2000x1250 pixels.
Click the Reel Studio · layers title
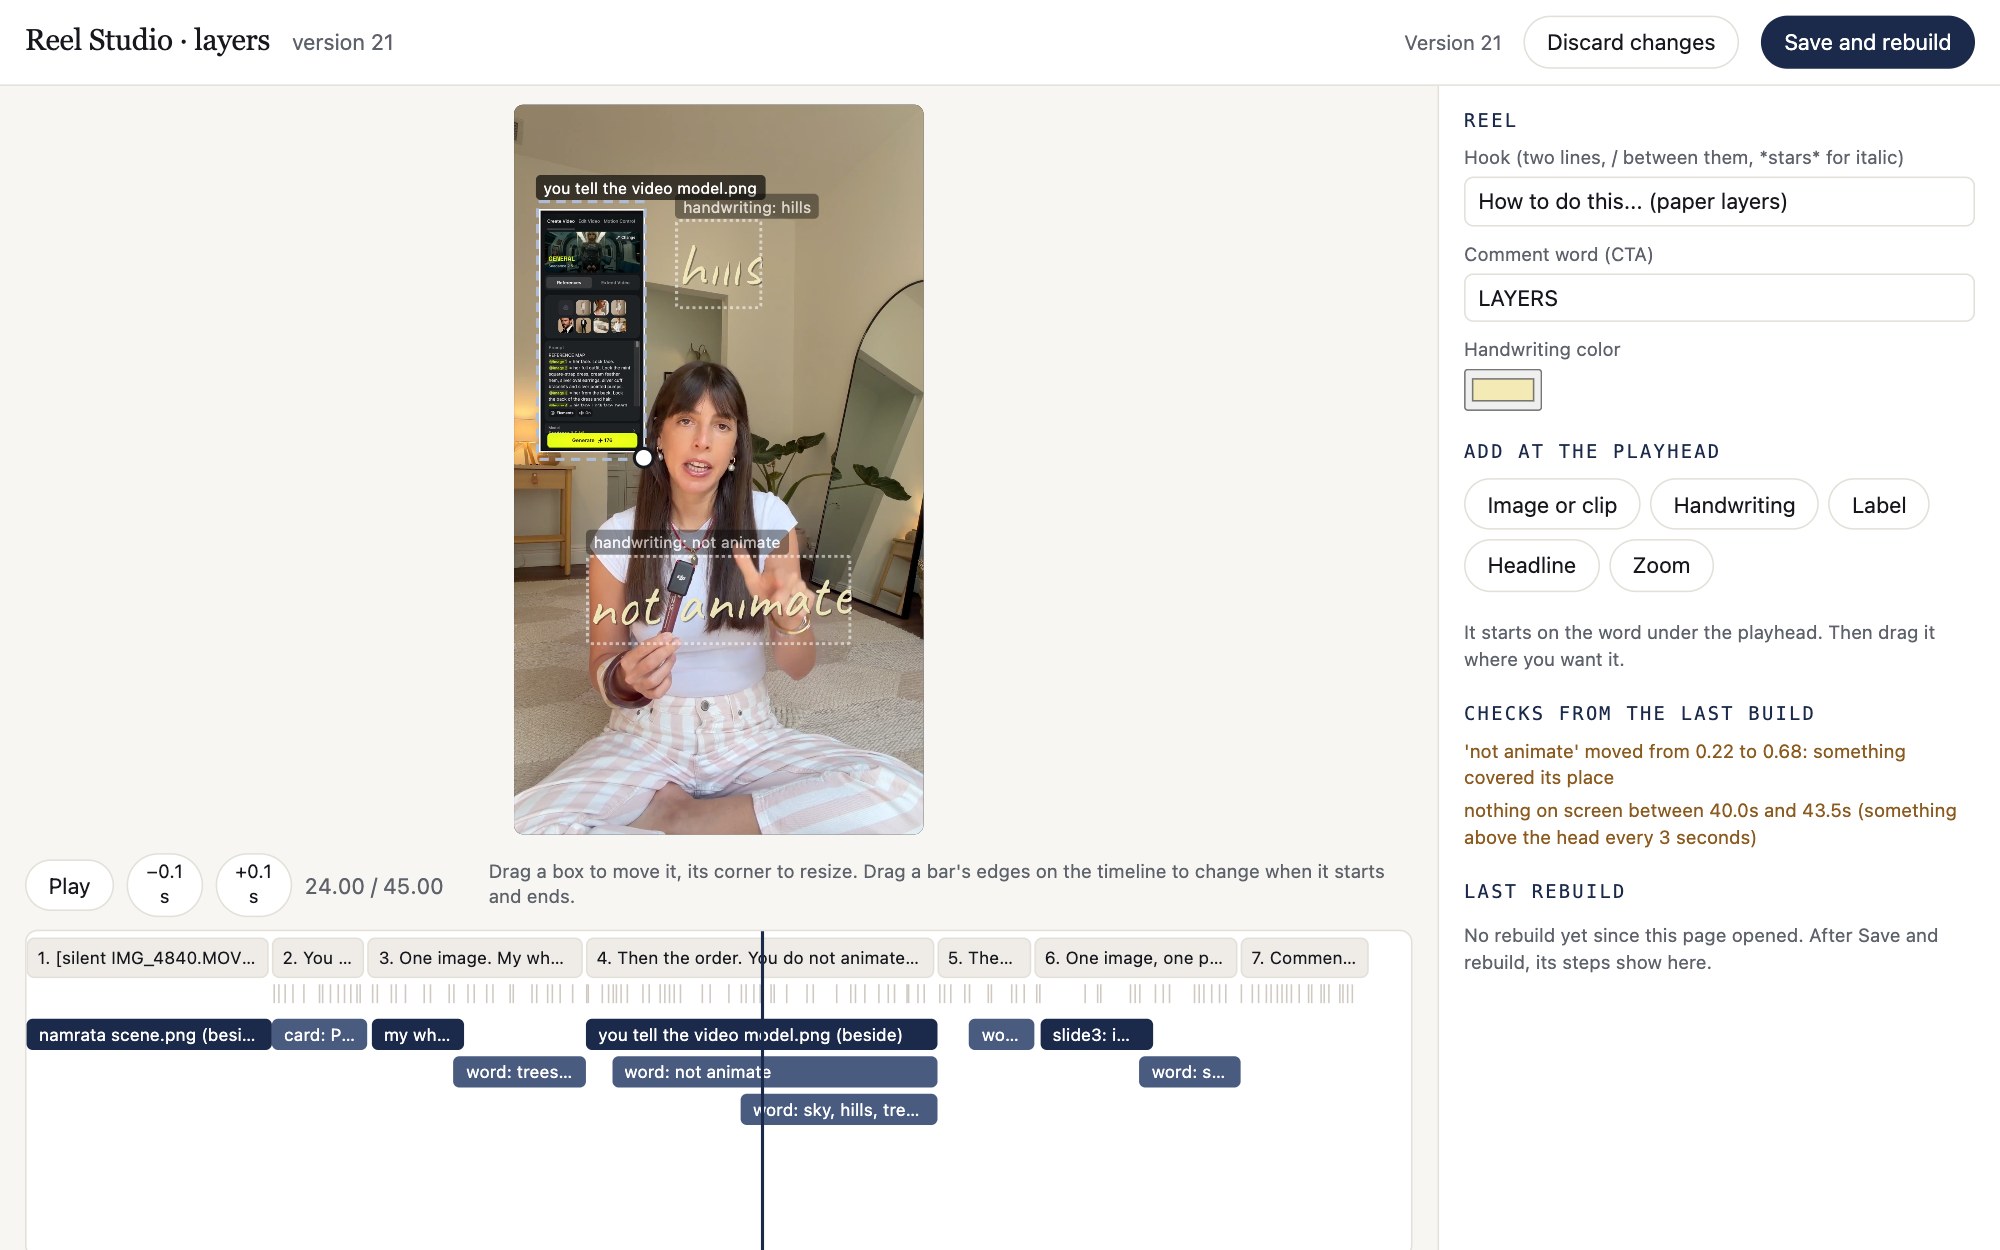pyautogui.click(x=147, y=40)
